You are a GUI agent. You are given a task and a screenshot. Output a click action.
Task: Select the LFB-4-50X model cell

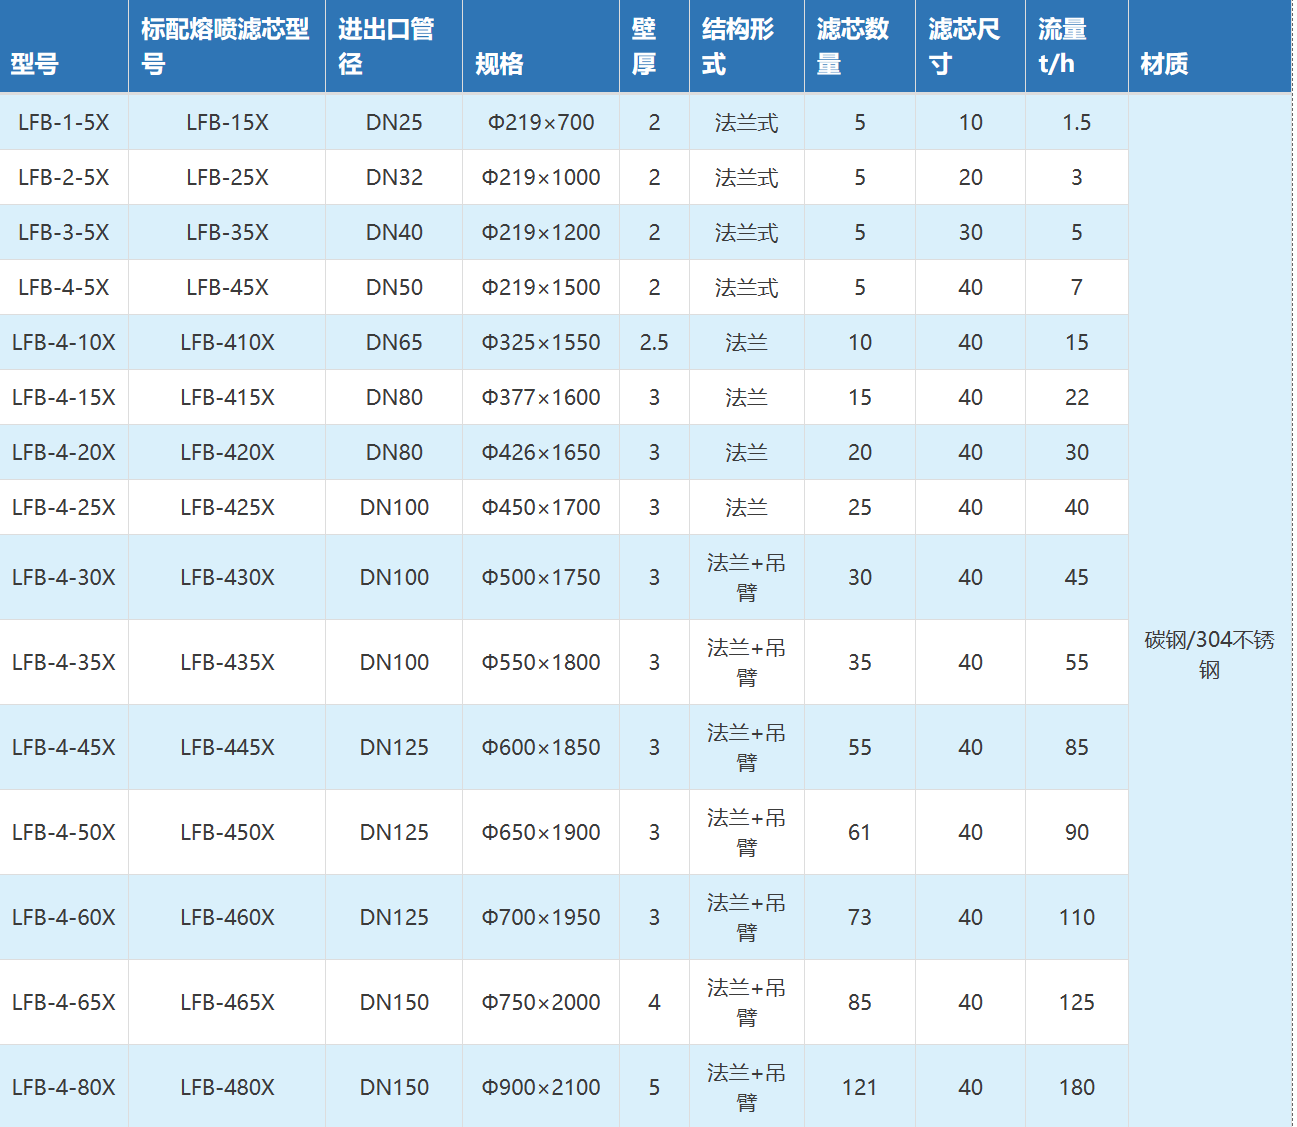64,832
